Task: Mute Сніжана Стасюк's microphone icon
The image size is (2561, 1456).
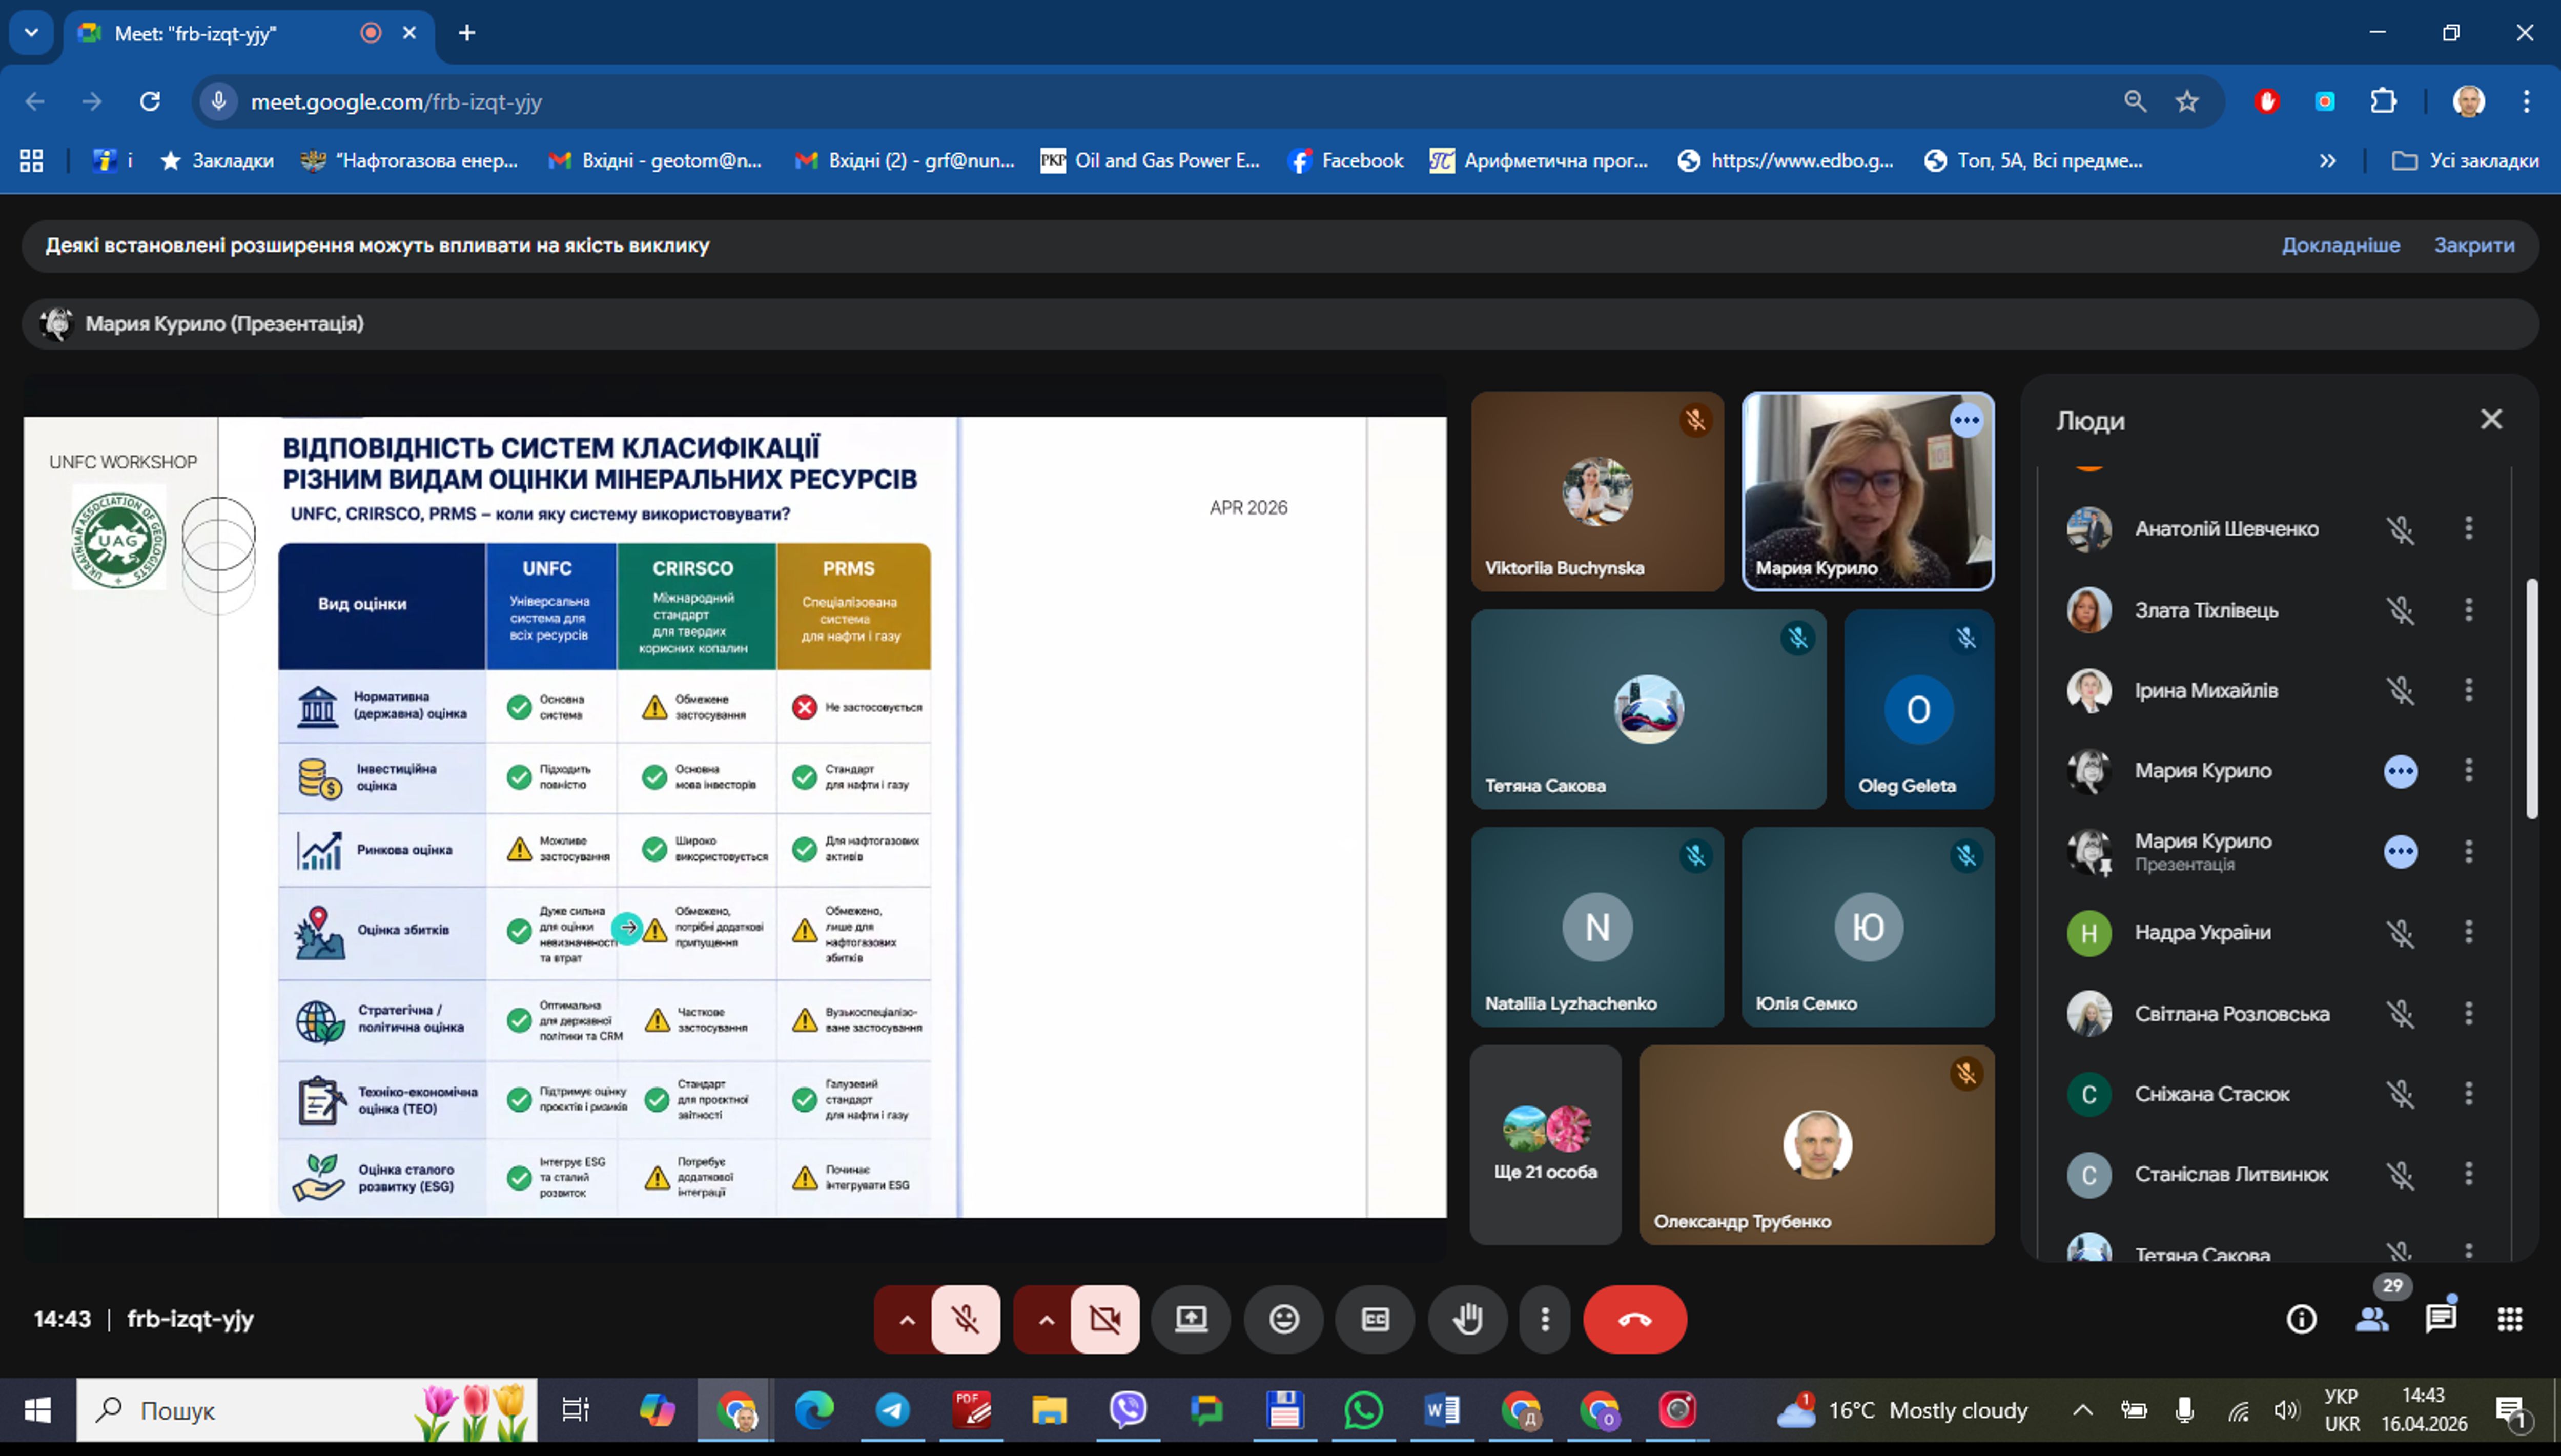Action: tap(2400, 1094)
